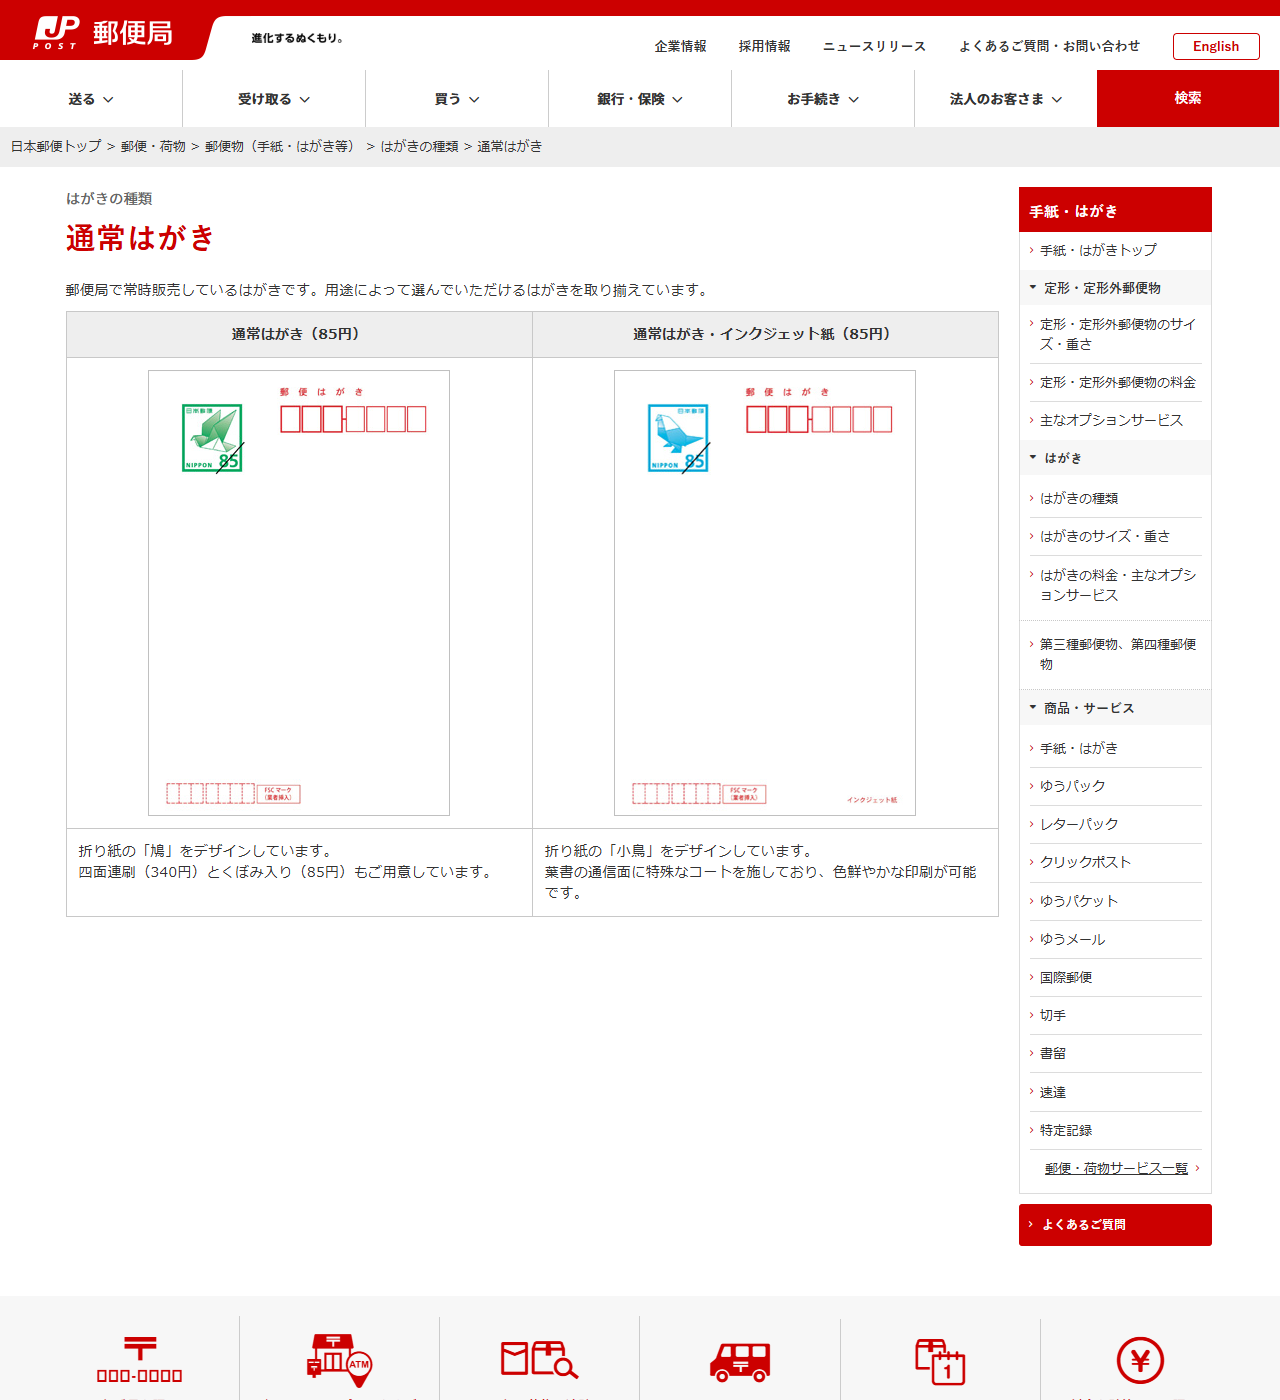Open ゆうパック sidebar link
Viewport: 1280px width, 1400px height.
(1072, 786)
